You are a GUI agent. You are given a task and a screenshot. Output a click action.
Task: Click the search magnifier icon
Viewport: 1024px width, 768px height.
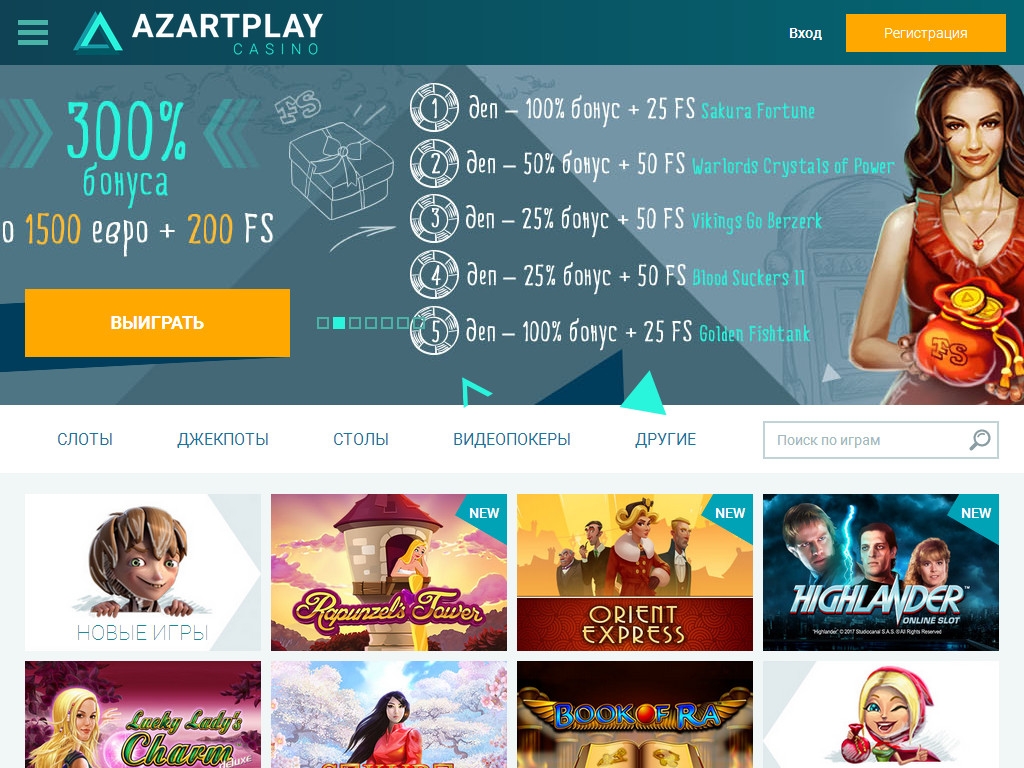click(x=980, y=440)
